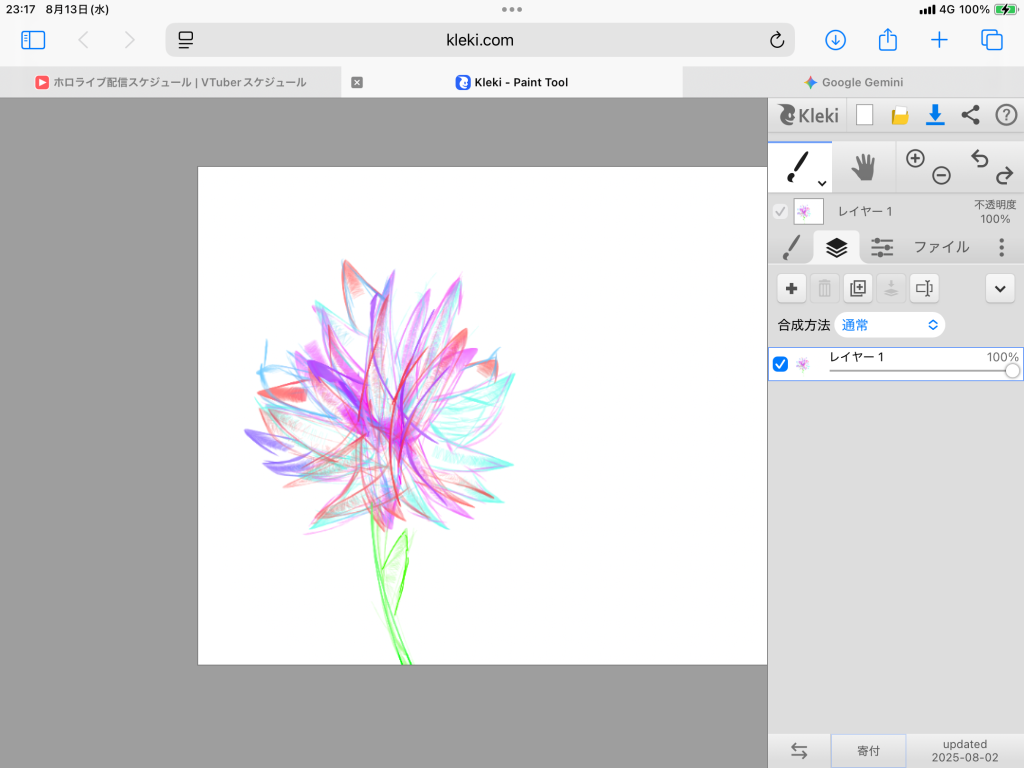Toggle visibility checkbox of レイヤー 1
The image size is (1024, 768).
(x=781, y=364)
